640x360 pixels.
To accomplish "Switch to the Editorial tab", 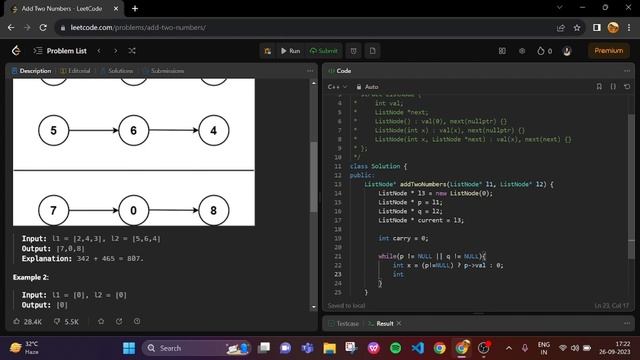I will click(x=76, y=71).
